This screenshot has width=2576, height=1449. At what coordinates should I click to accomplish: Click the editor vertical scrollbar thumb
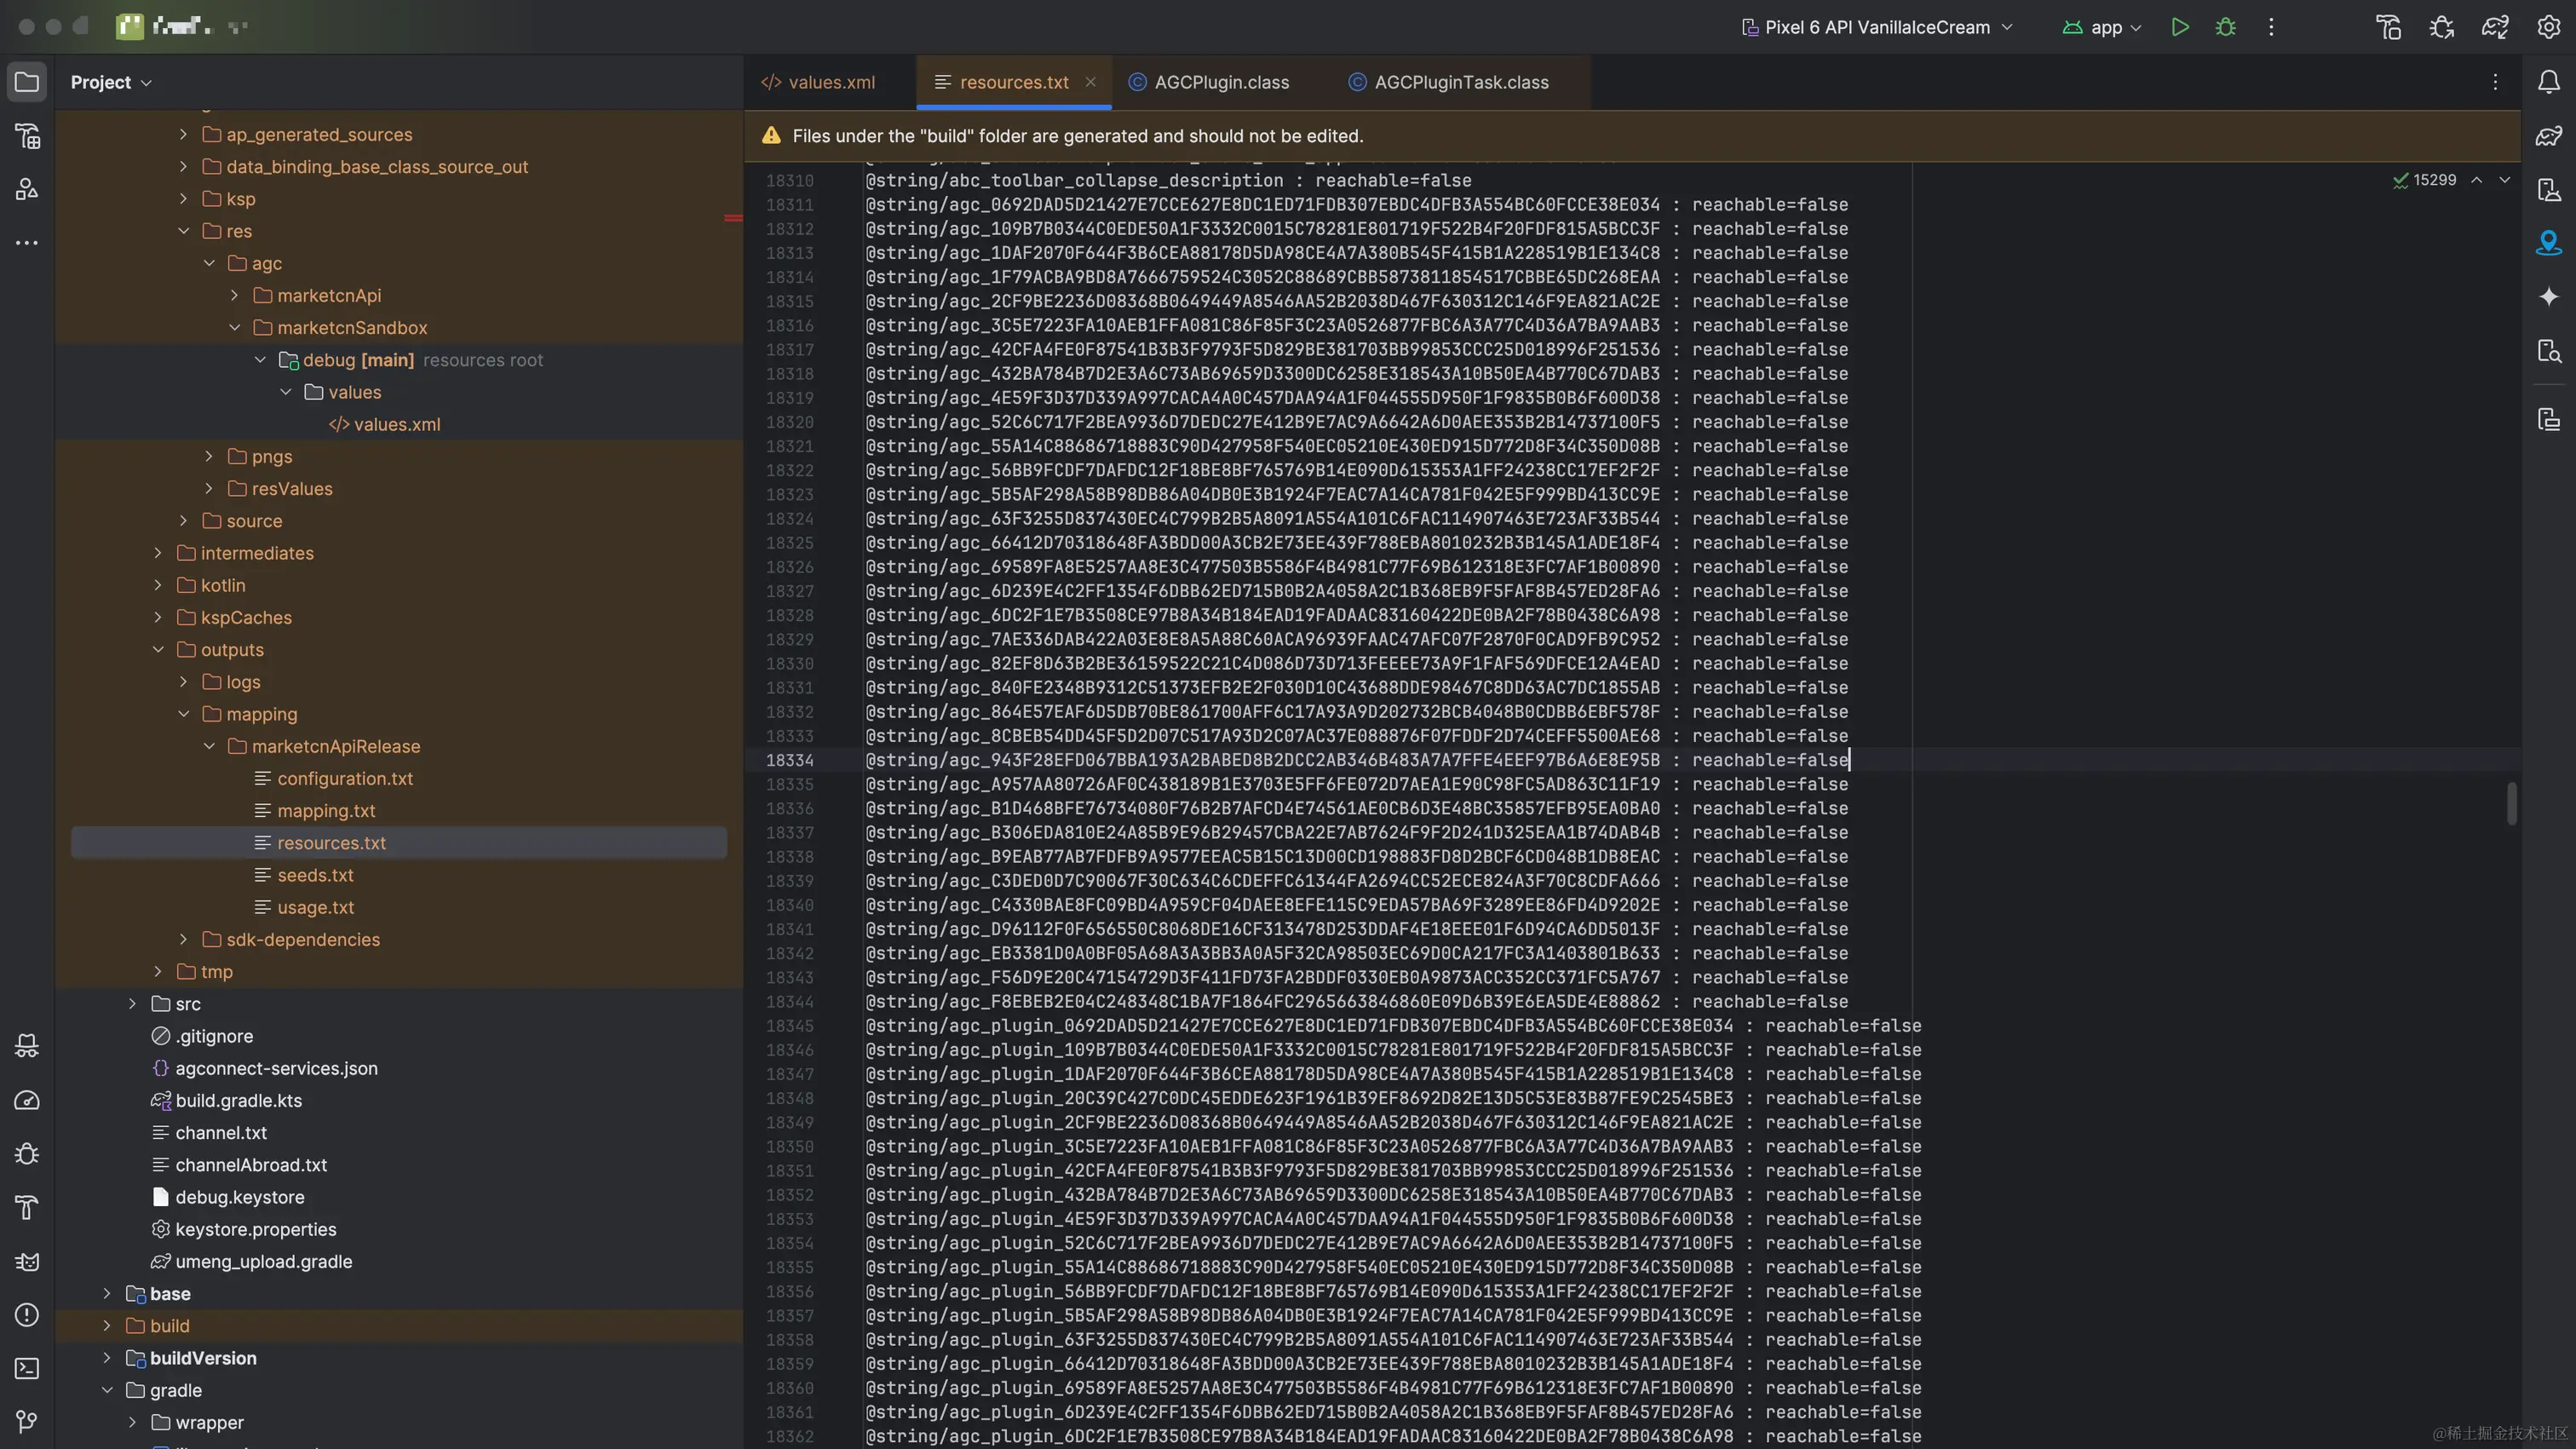[2511, 803]
